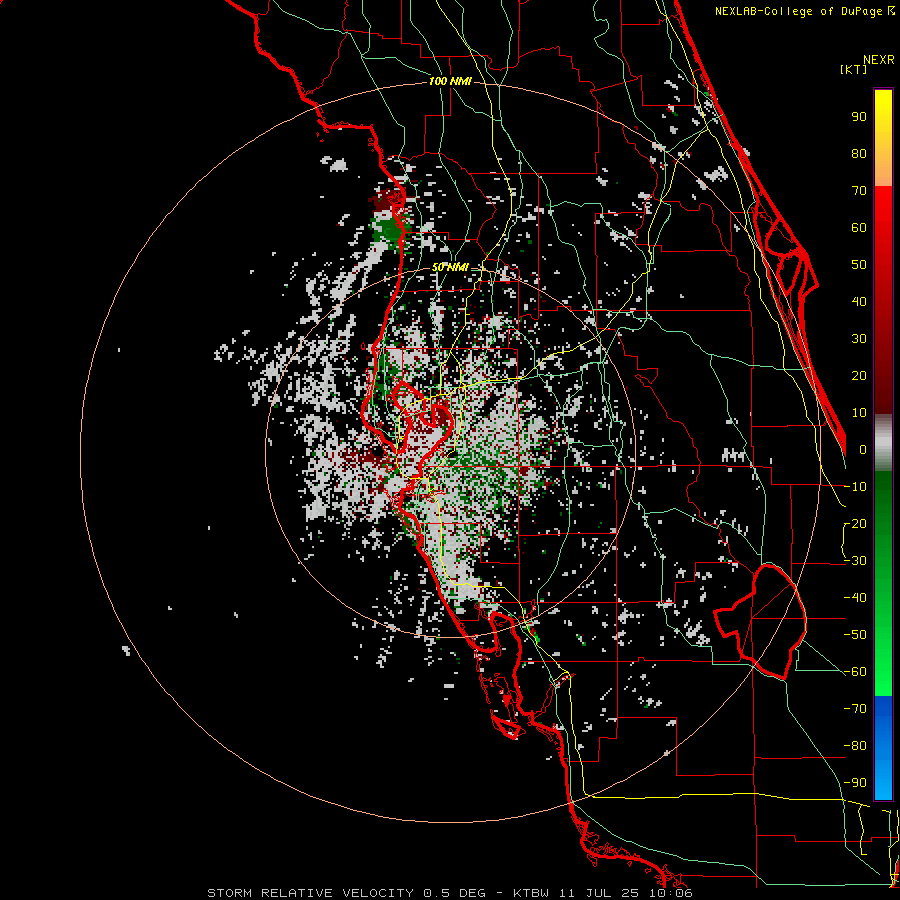900x900 pixels.
Task: Click the '-50' velocity scale label
Action: tap(855, 635)
